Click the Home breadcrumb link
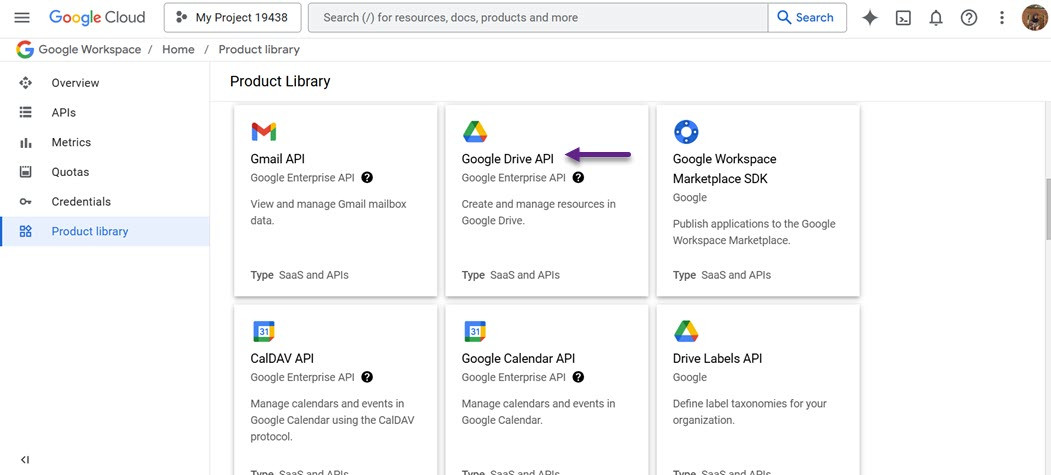This screenshot has width=1051, height=475. (178, 49)
